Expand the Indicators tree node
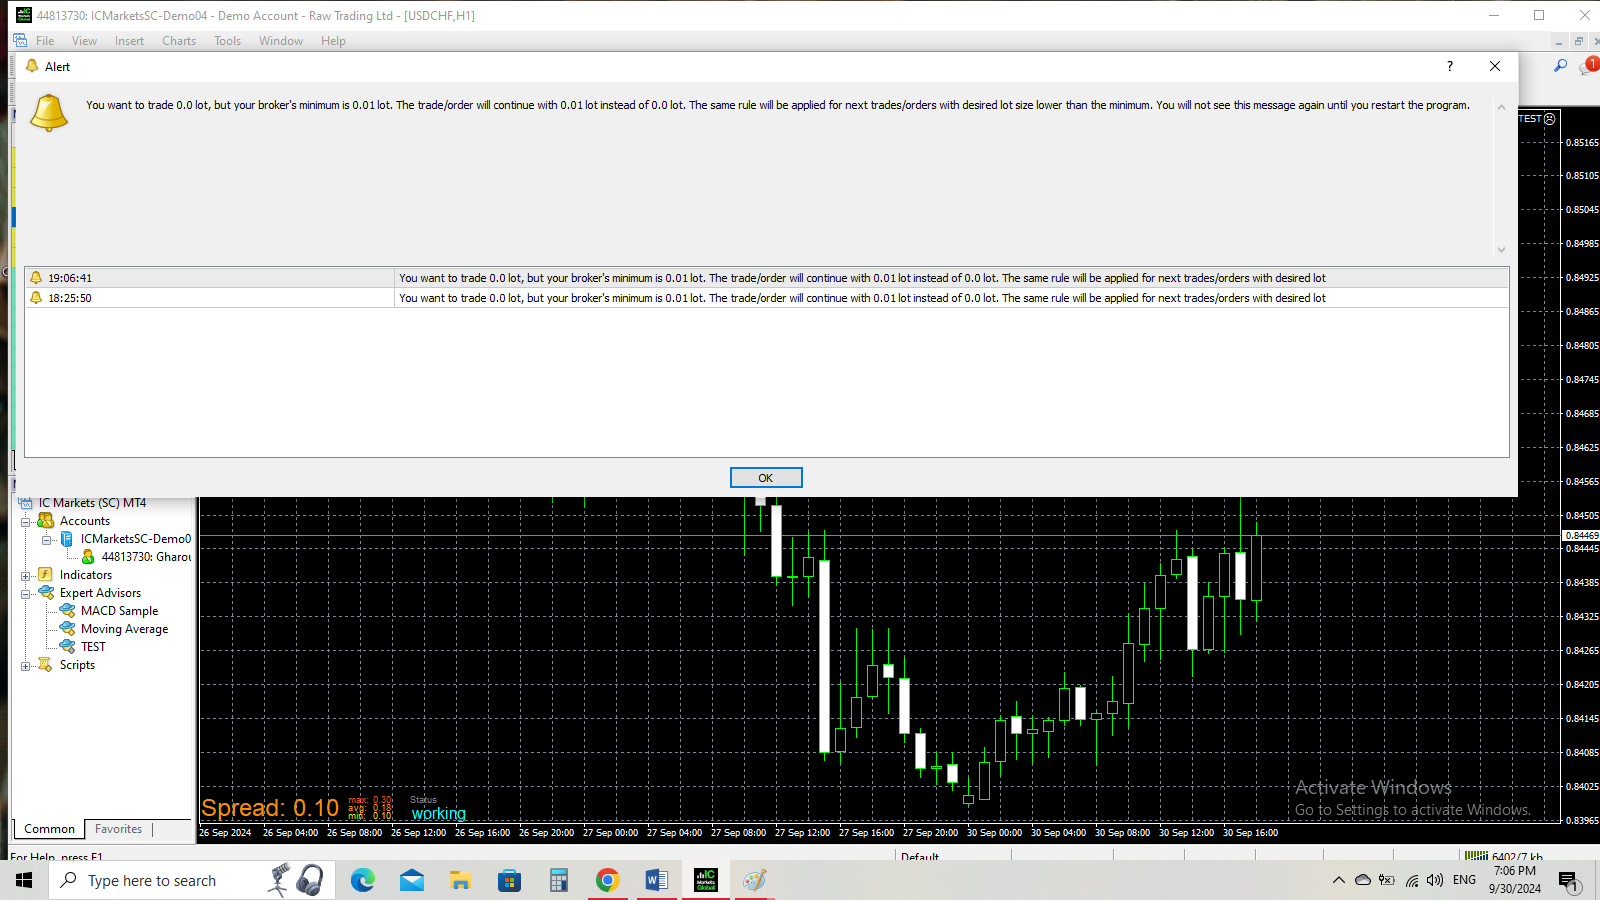This screenshot has height=900, width=1600. [x=26, y=576]
